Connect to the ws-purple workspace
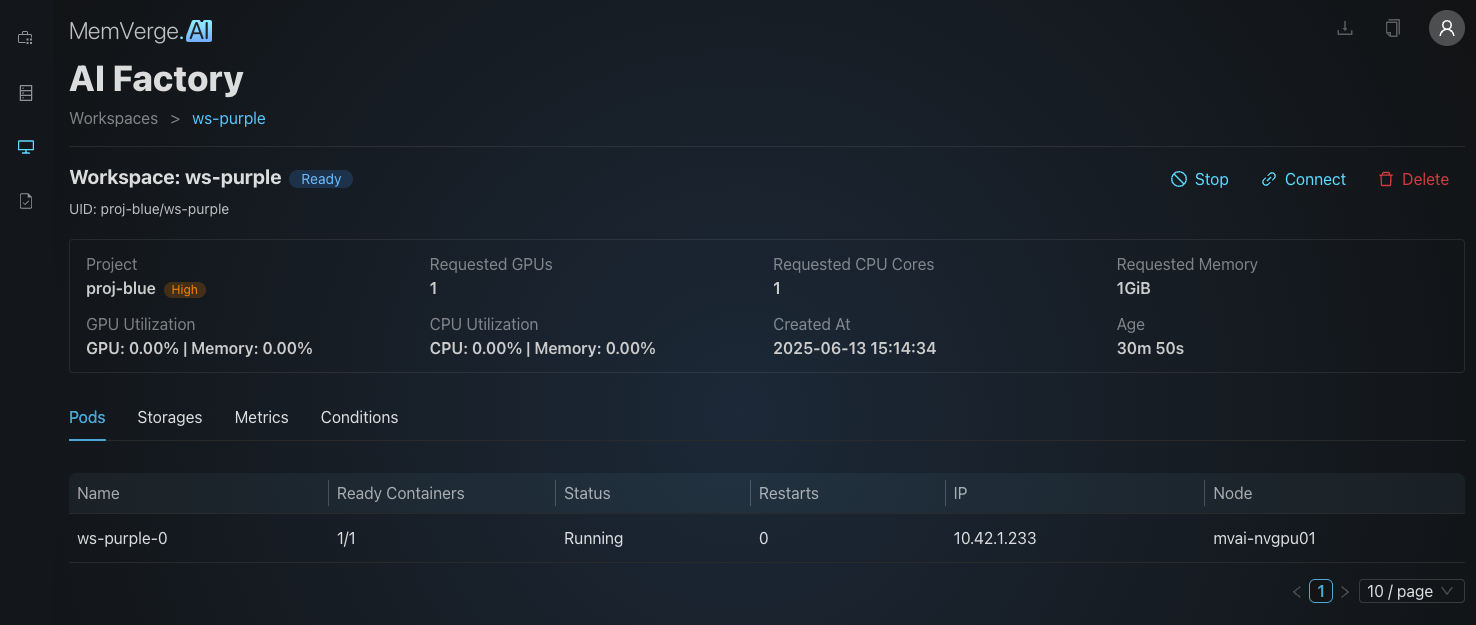Screen dimensions: 1476x625 point(1304,179)
